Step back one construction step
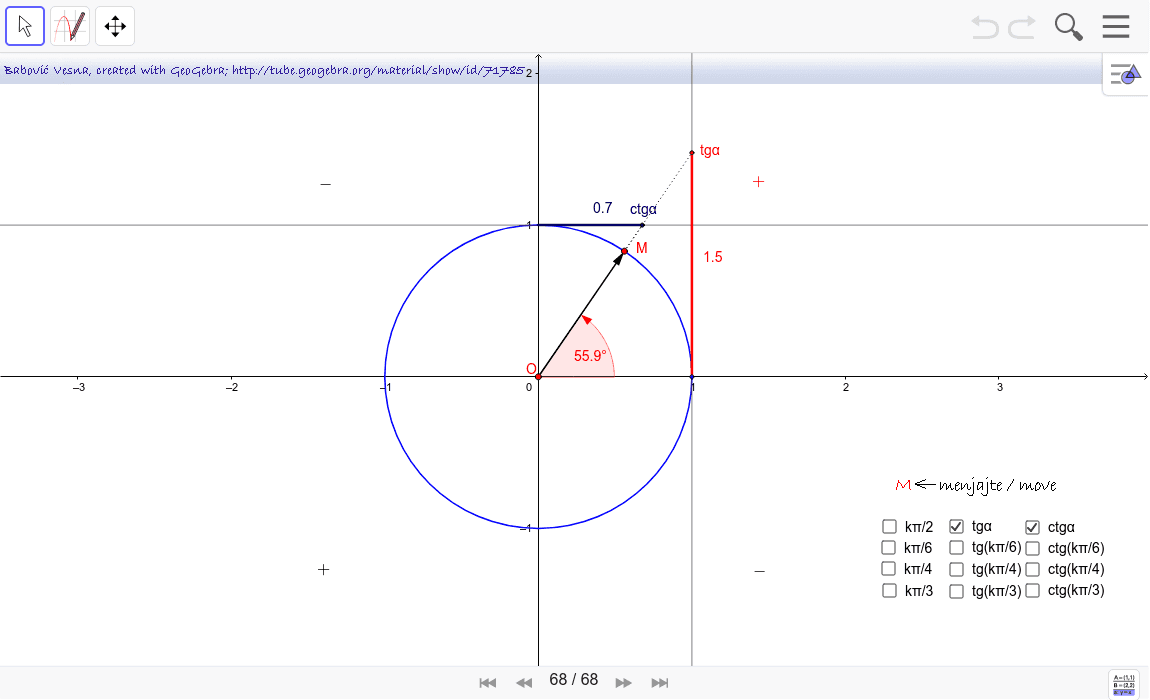This screenshot has width=1150, height=700. [524, 681]
